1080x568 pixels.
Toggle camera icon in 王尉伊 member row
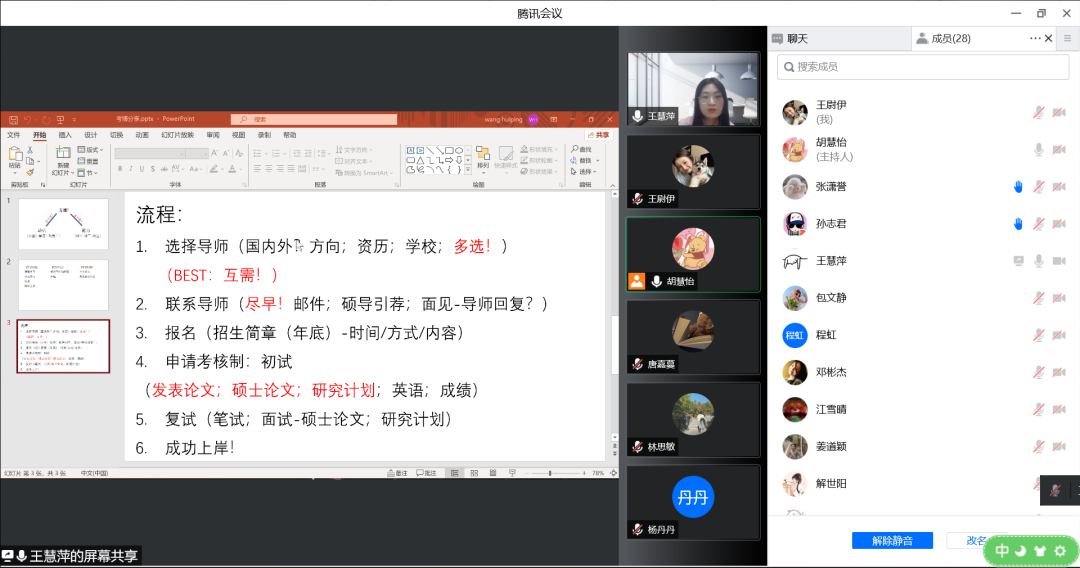(x=1058, y=112)
